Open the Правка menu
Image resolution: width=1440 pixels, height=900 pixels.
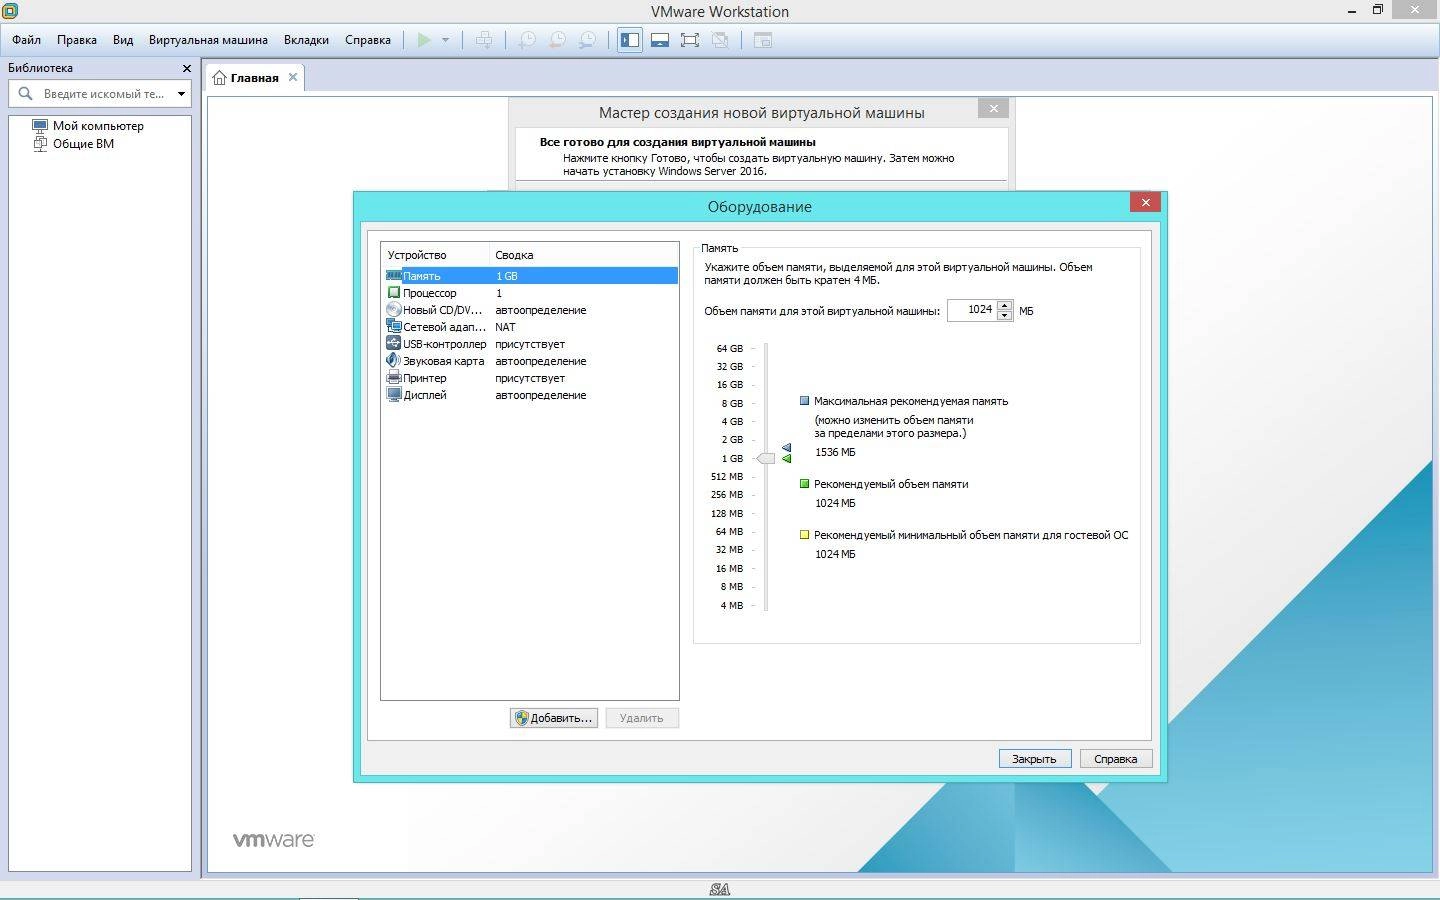tap(77, 40)
